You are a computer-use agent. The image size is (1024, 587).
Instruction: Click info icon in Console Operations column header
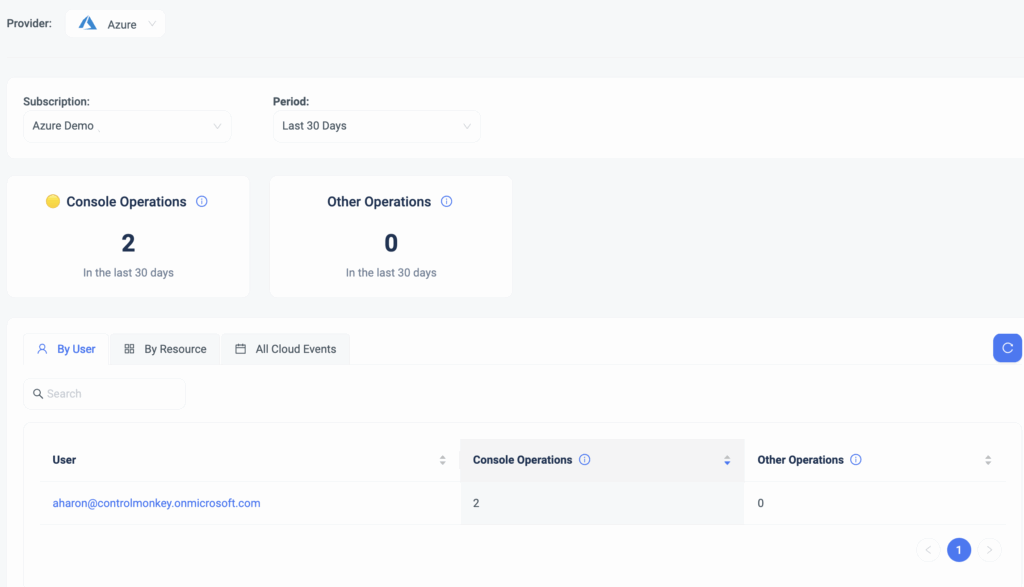(585, 460)
